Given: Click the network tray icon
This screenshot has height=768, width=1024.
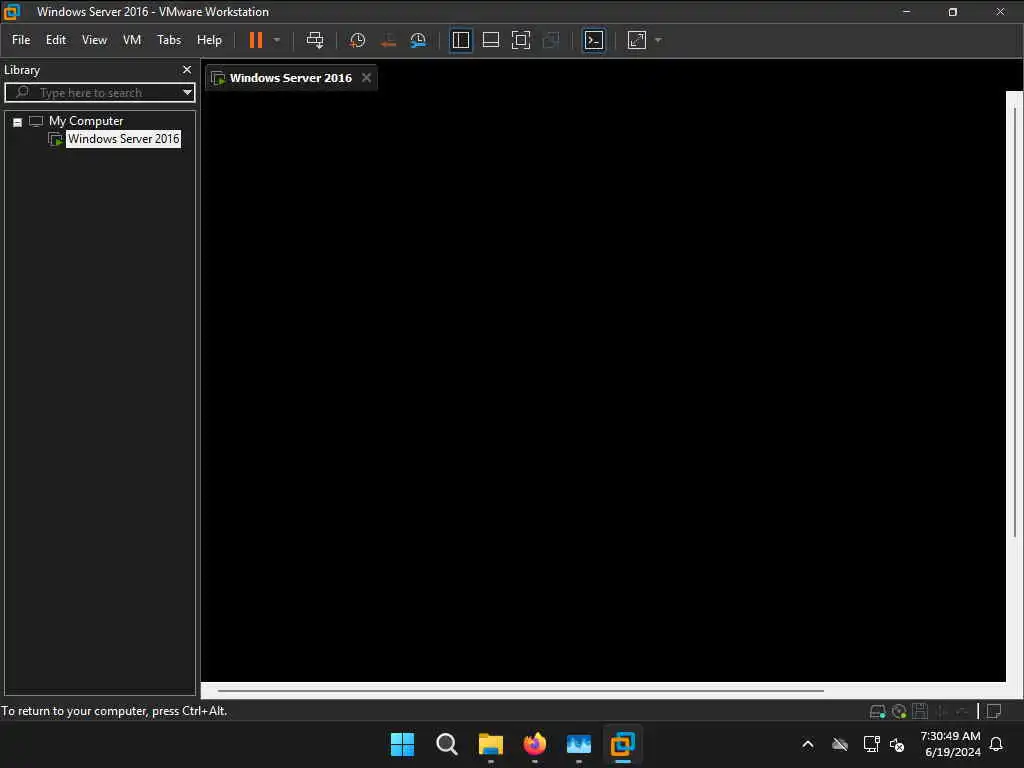Looking at the screenshot, I should 871,744.
